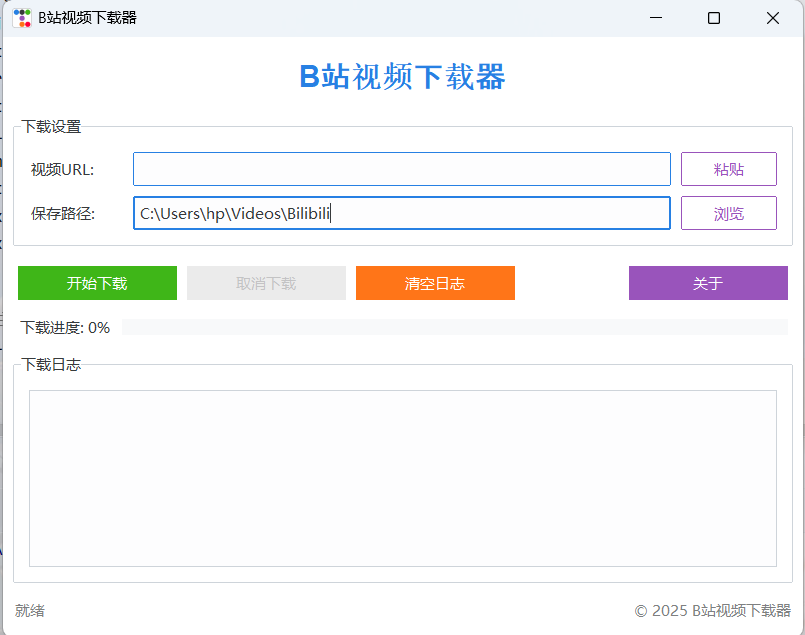Click the © 2025 B站视频下载器 copyright text
805x635 pixels.
click(713, 610)
